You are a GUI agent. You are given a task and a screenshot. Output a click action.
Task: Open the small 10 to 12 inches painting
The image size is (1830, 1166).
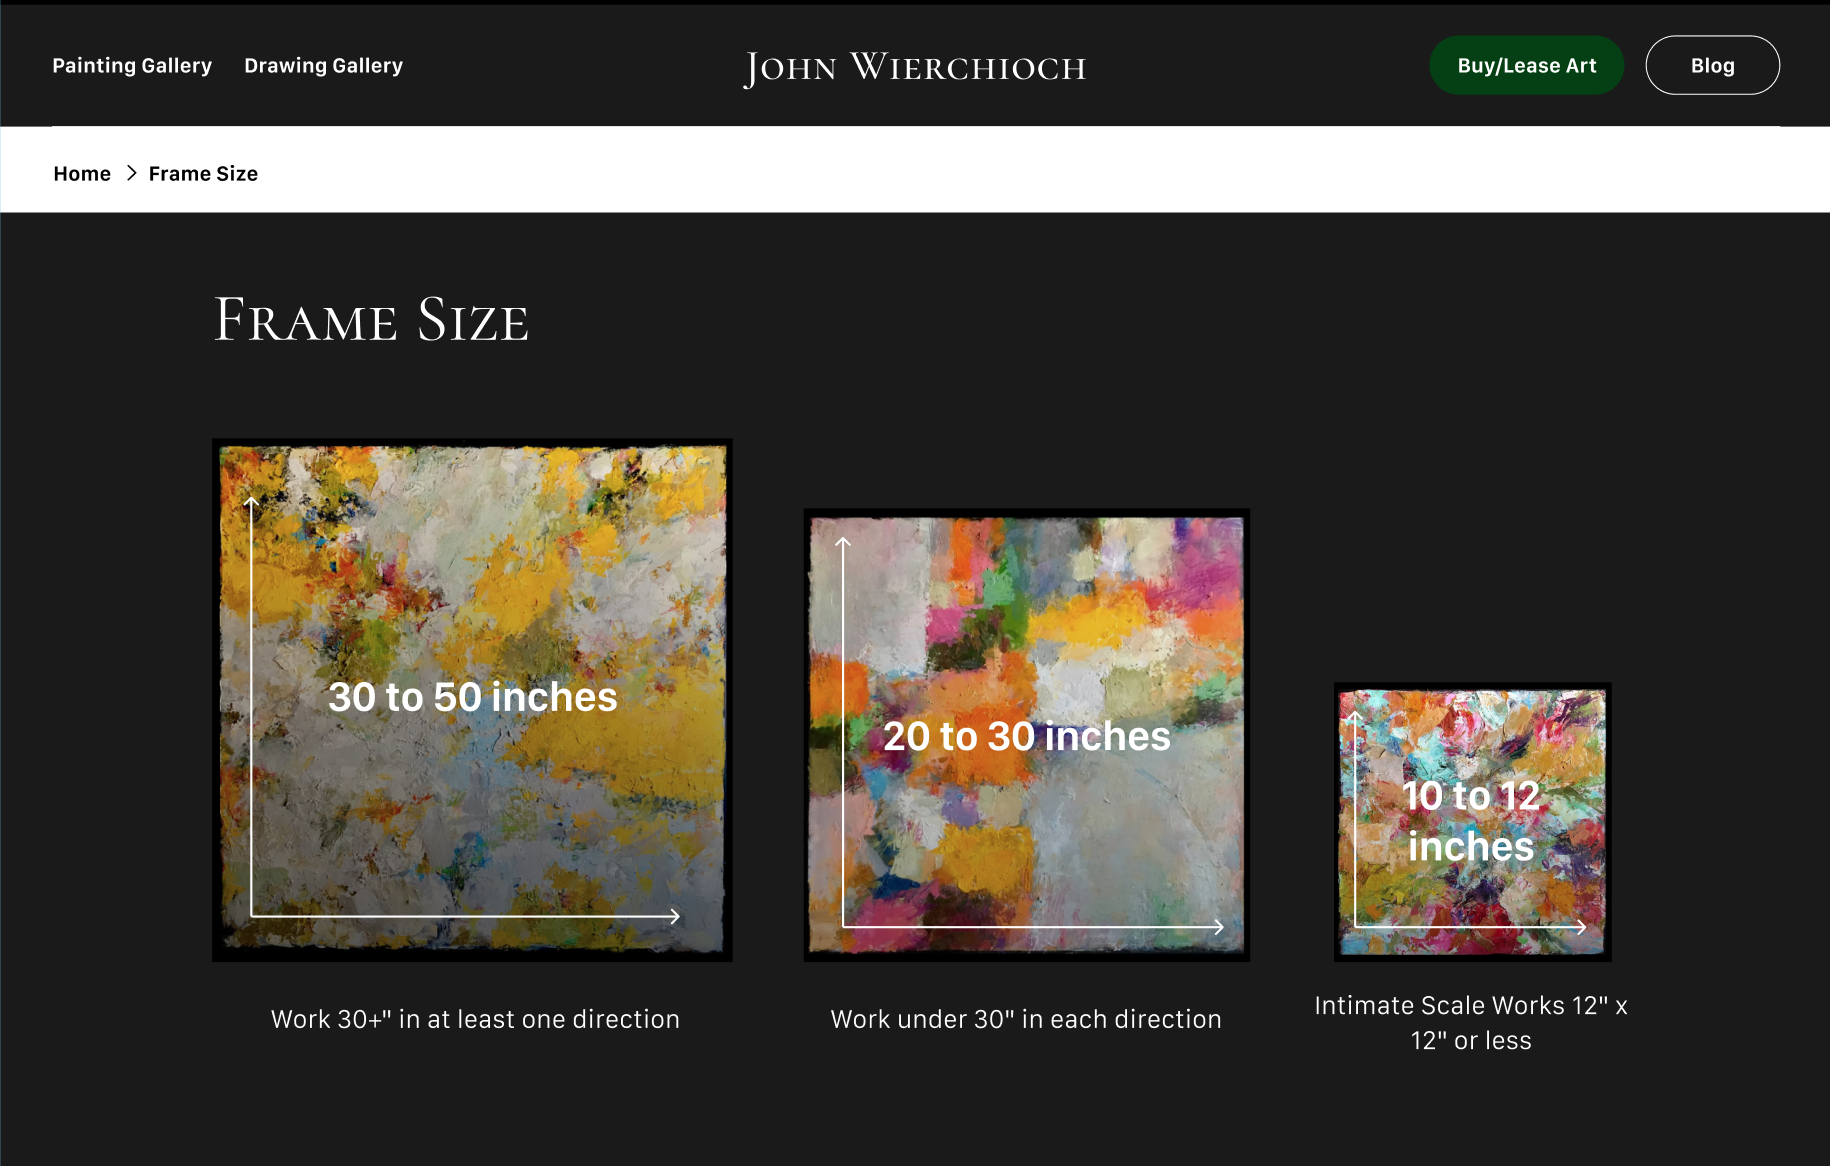1472,822
